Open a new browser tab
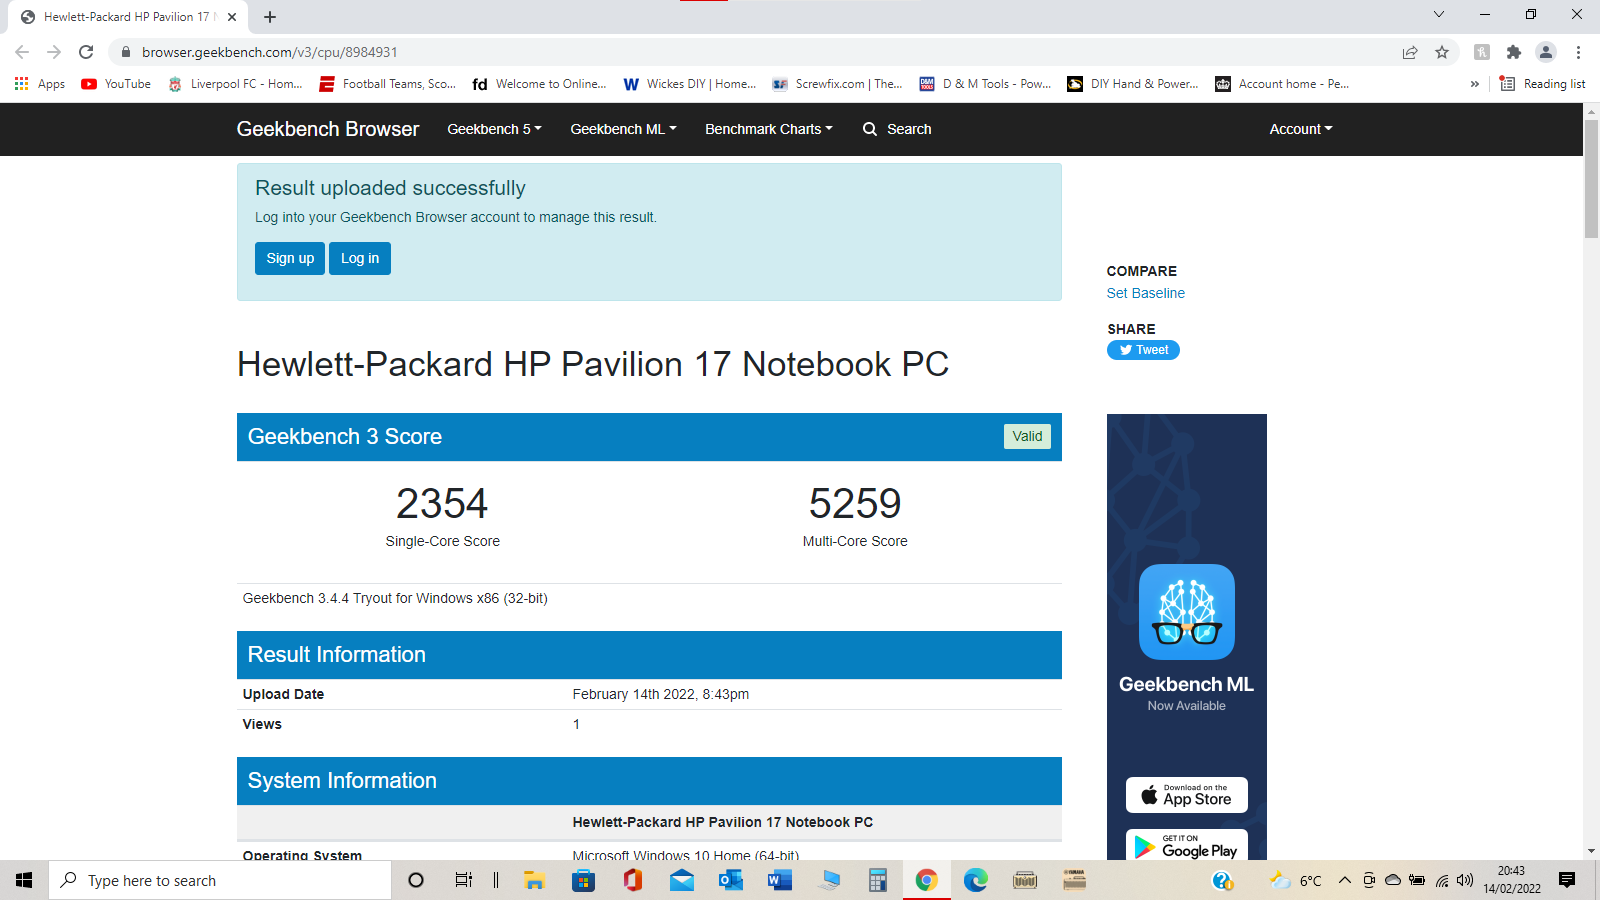Image resolution: width=1600 pixels, height=900 pixels. (270, 17)
